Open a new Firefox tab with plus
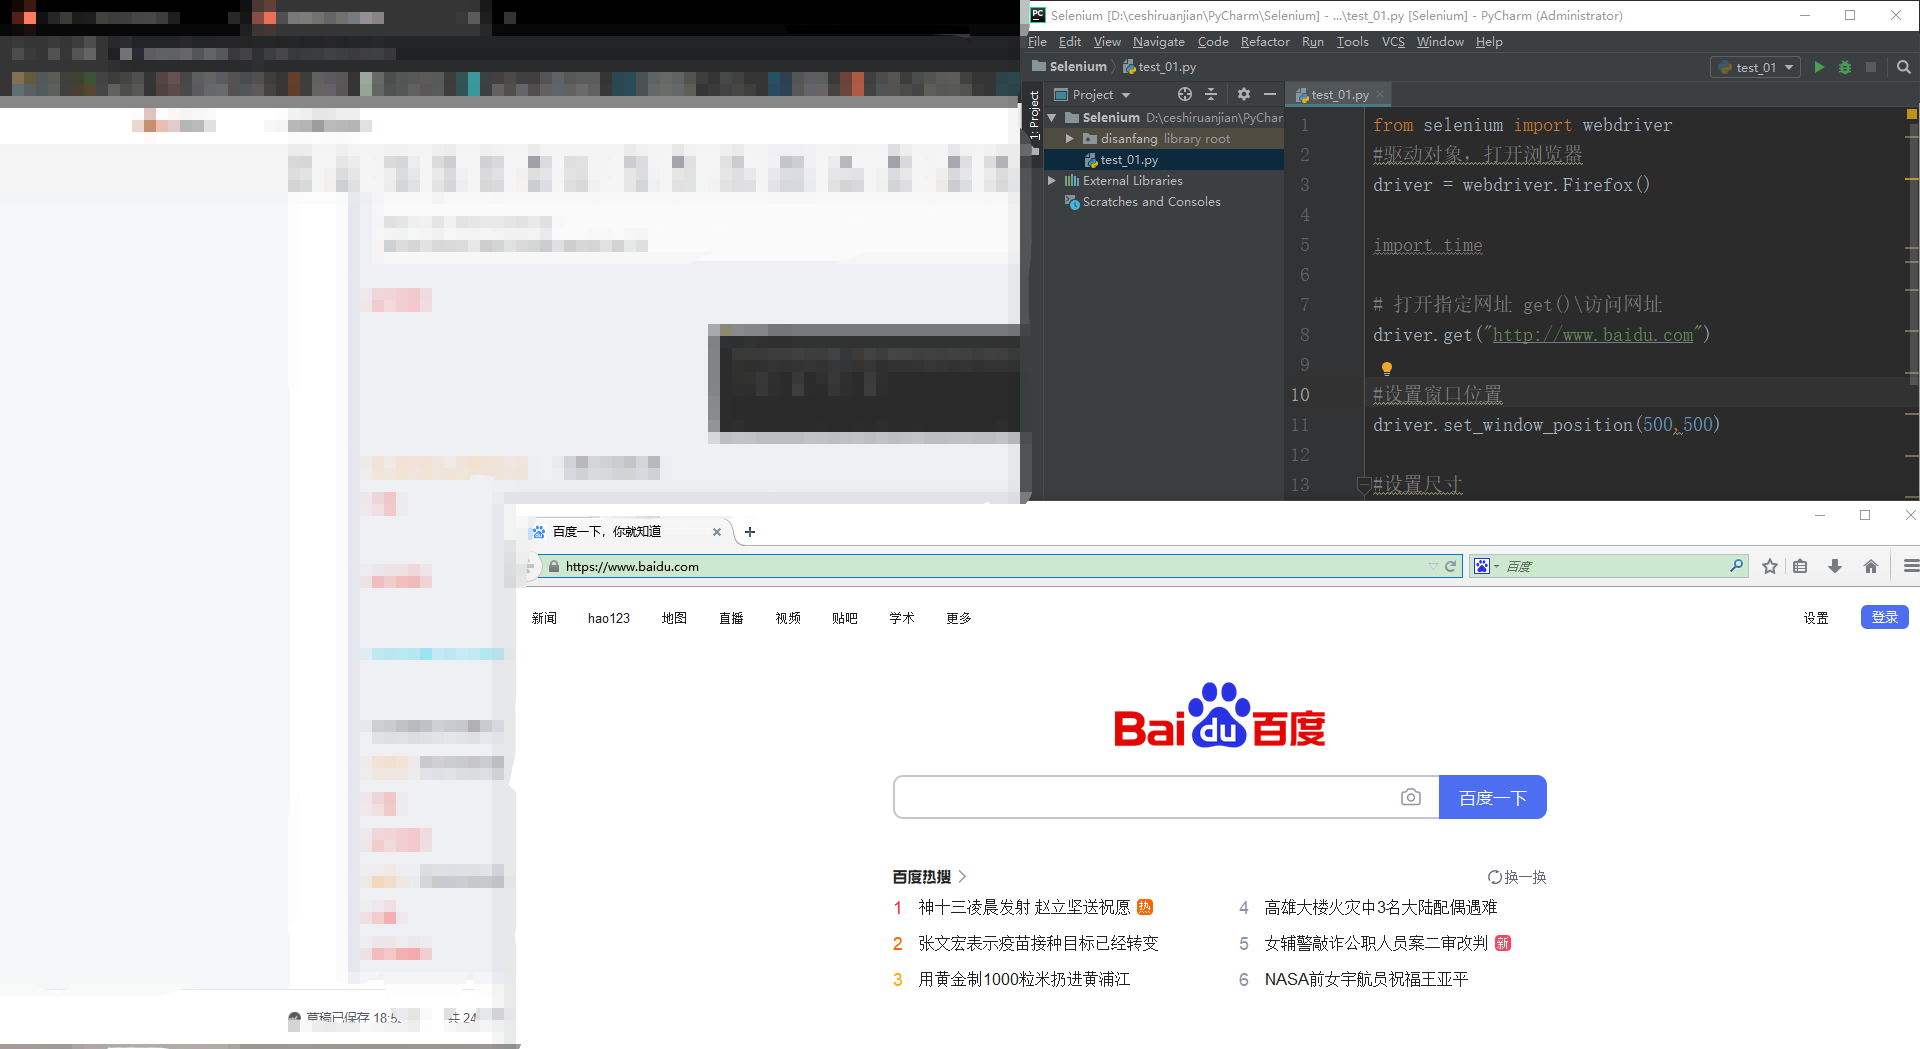The image size is (1920, 1049). (750, 532)
